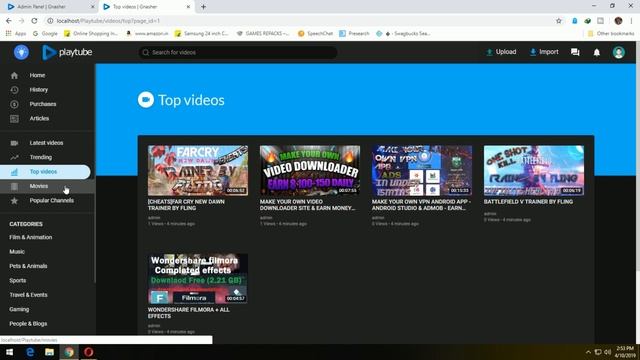Click the PlayTube logo

tap(67, 52)
